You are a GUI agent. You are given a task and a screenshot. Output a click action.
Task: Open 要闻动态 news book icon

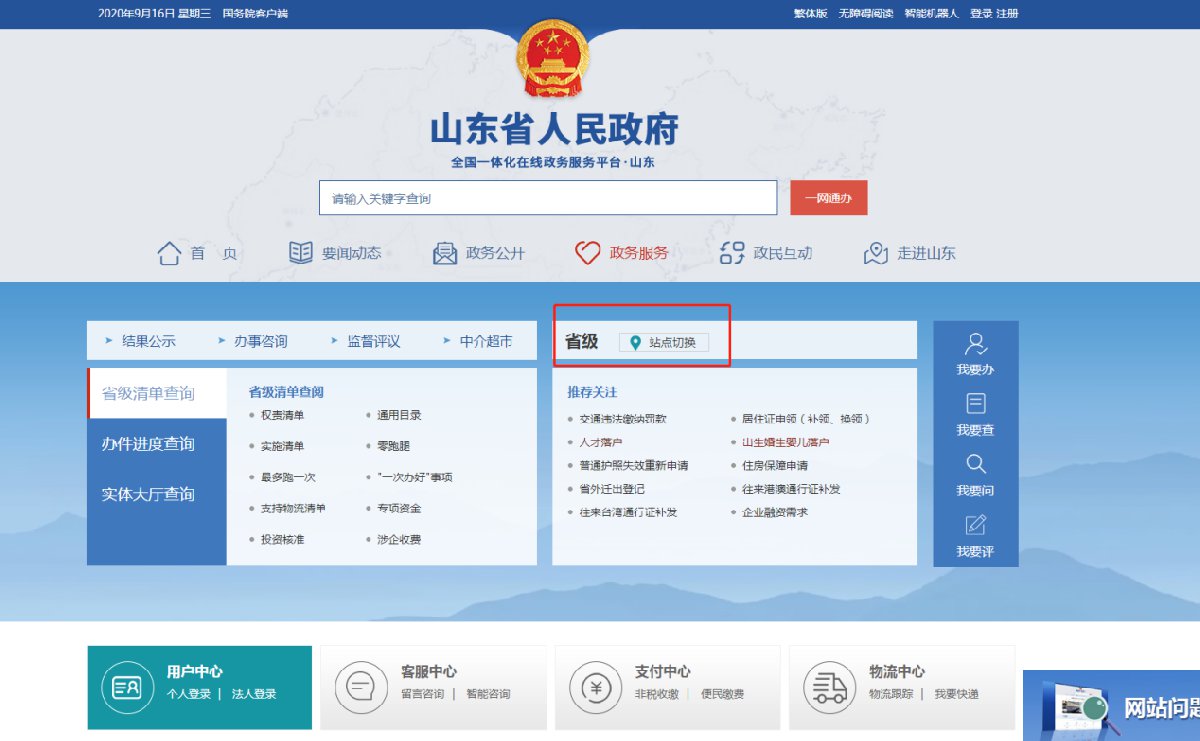pyautogui.click(x=301, y=253)
